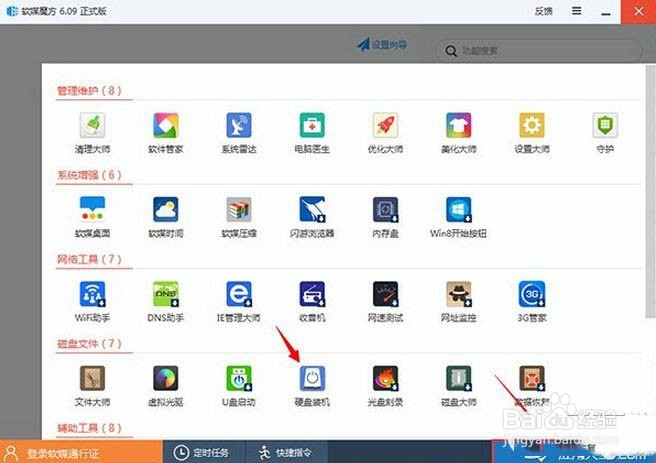Click 设置向导 setup wizard link
This screenshot has height=463, width=656.
[x=382, y=44]
